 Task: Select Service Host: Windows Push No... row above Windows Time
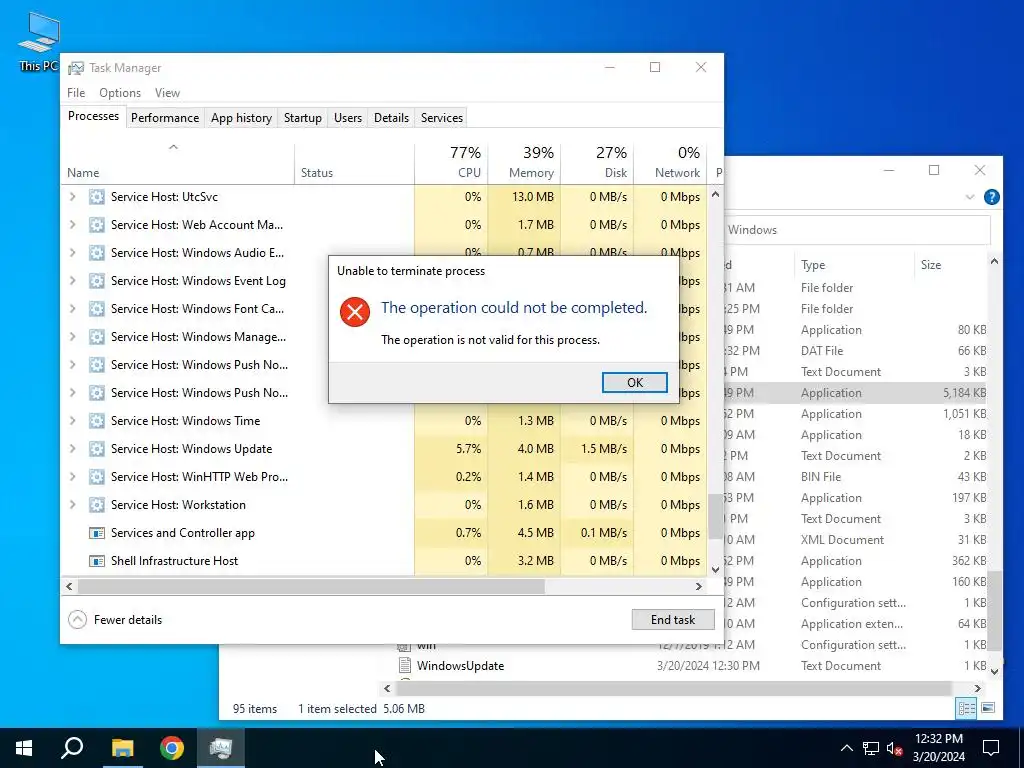coord(199,392)
